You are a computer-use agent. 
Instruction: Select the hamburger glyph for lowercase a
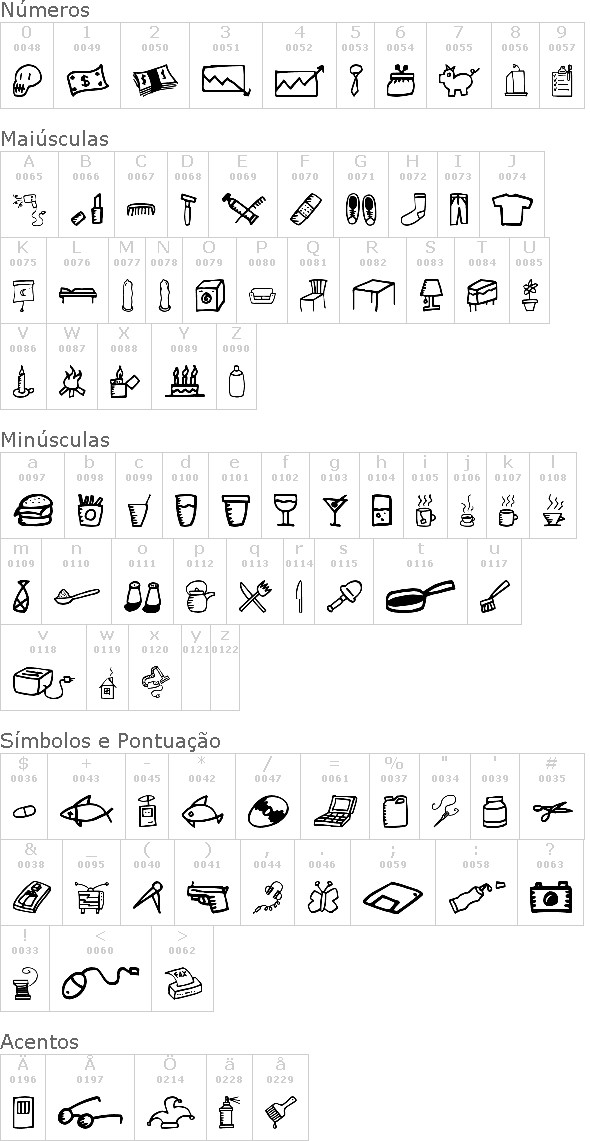[33, 509]
